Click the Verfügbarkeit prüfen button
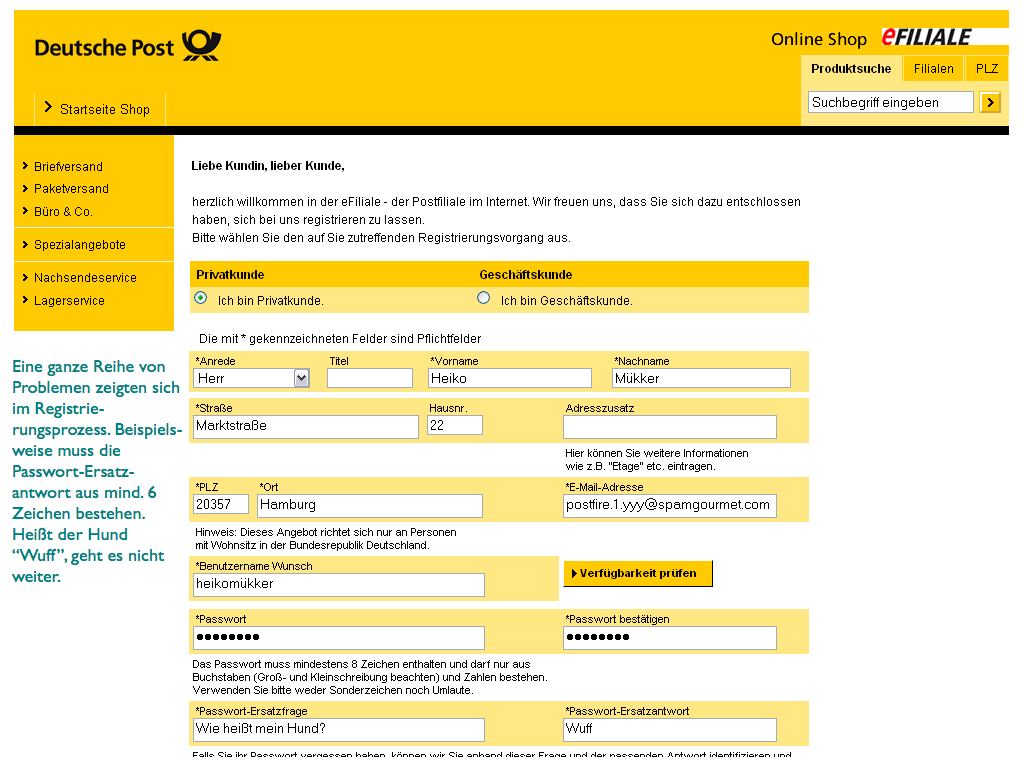The height and width of the screenshot is (768, 1024). pyautogui.click(x=637, y=573)
